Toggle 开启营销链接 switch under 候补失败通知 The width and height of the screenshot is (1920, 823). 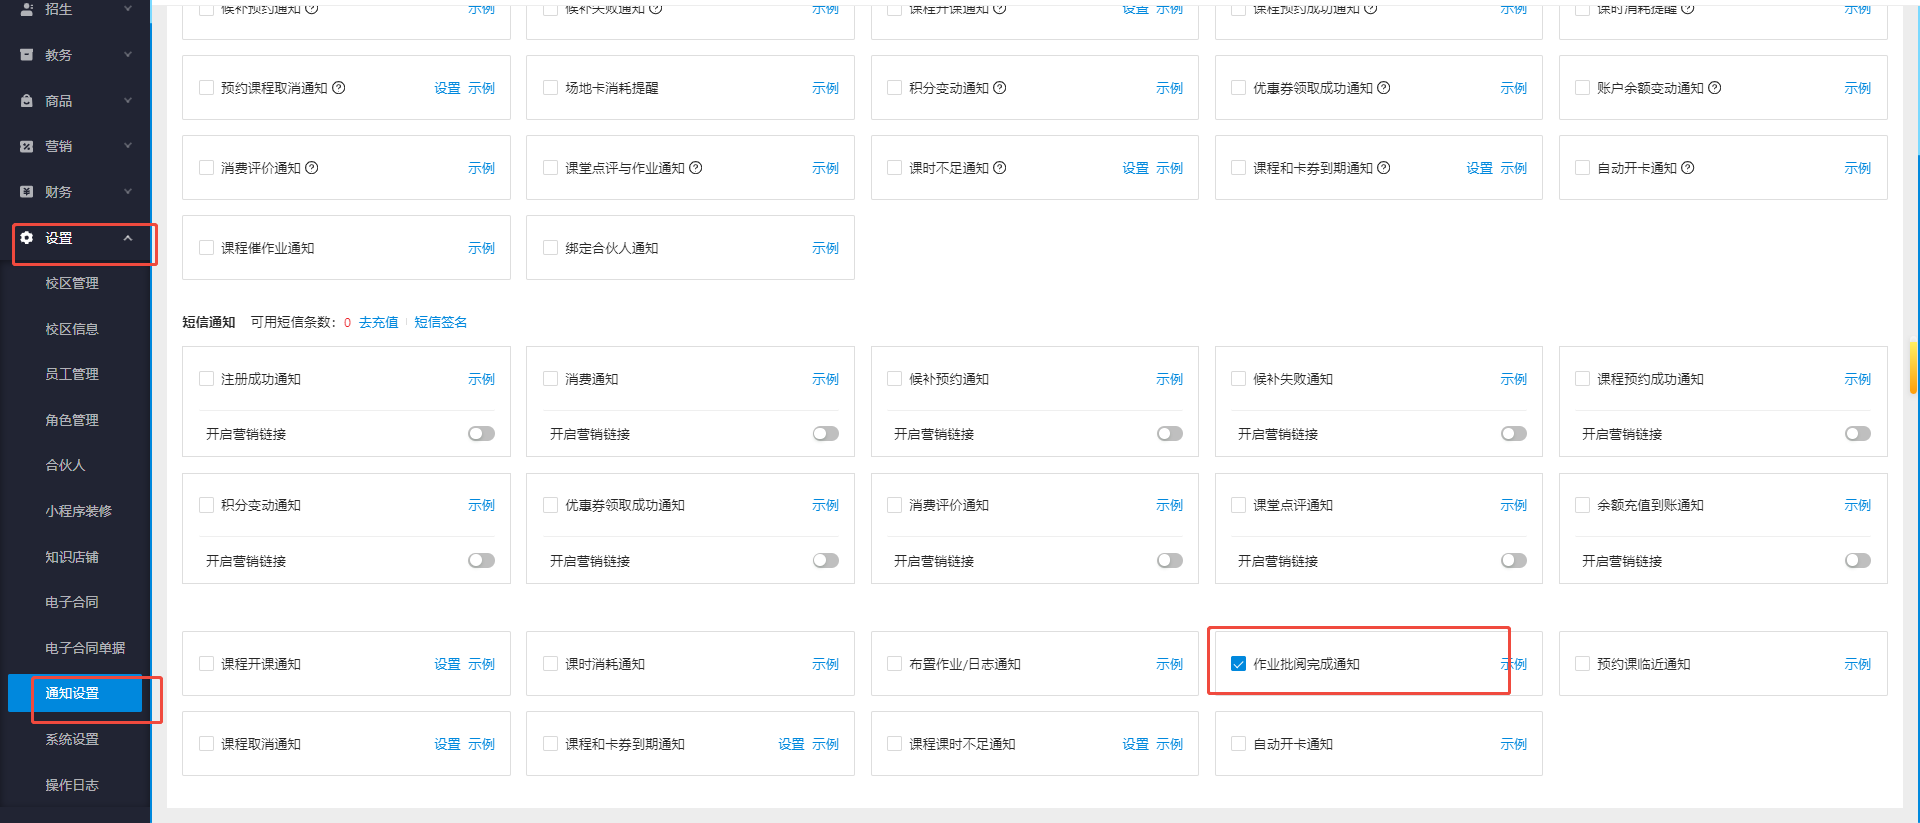[1513, 434]
